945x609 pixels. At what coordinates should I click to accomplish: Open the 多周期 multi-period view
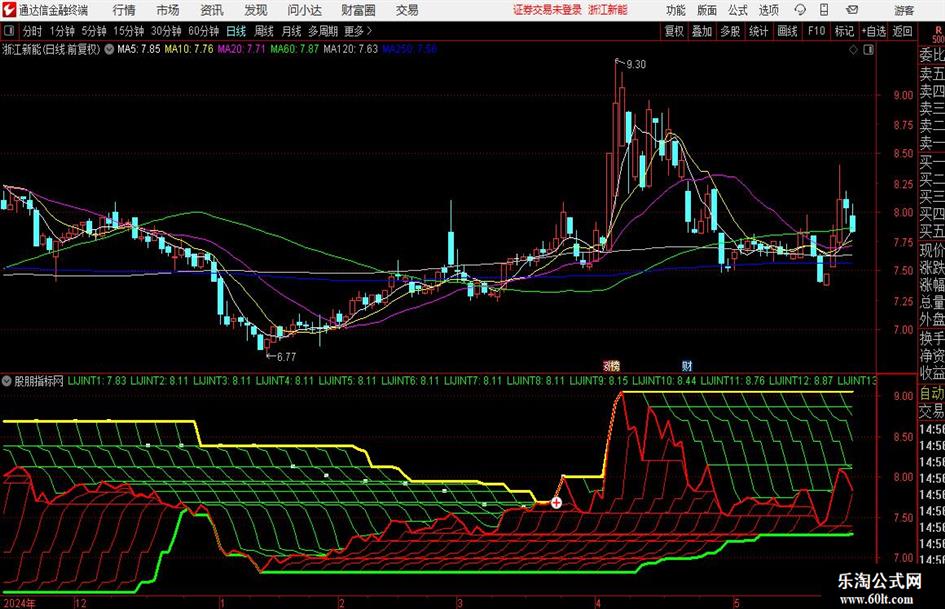point(323,31)
